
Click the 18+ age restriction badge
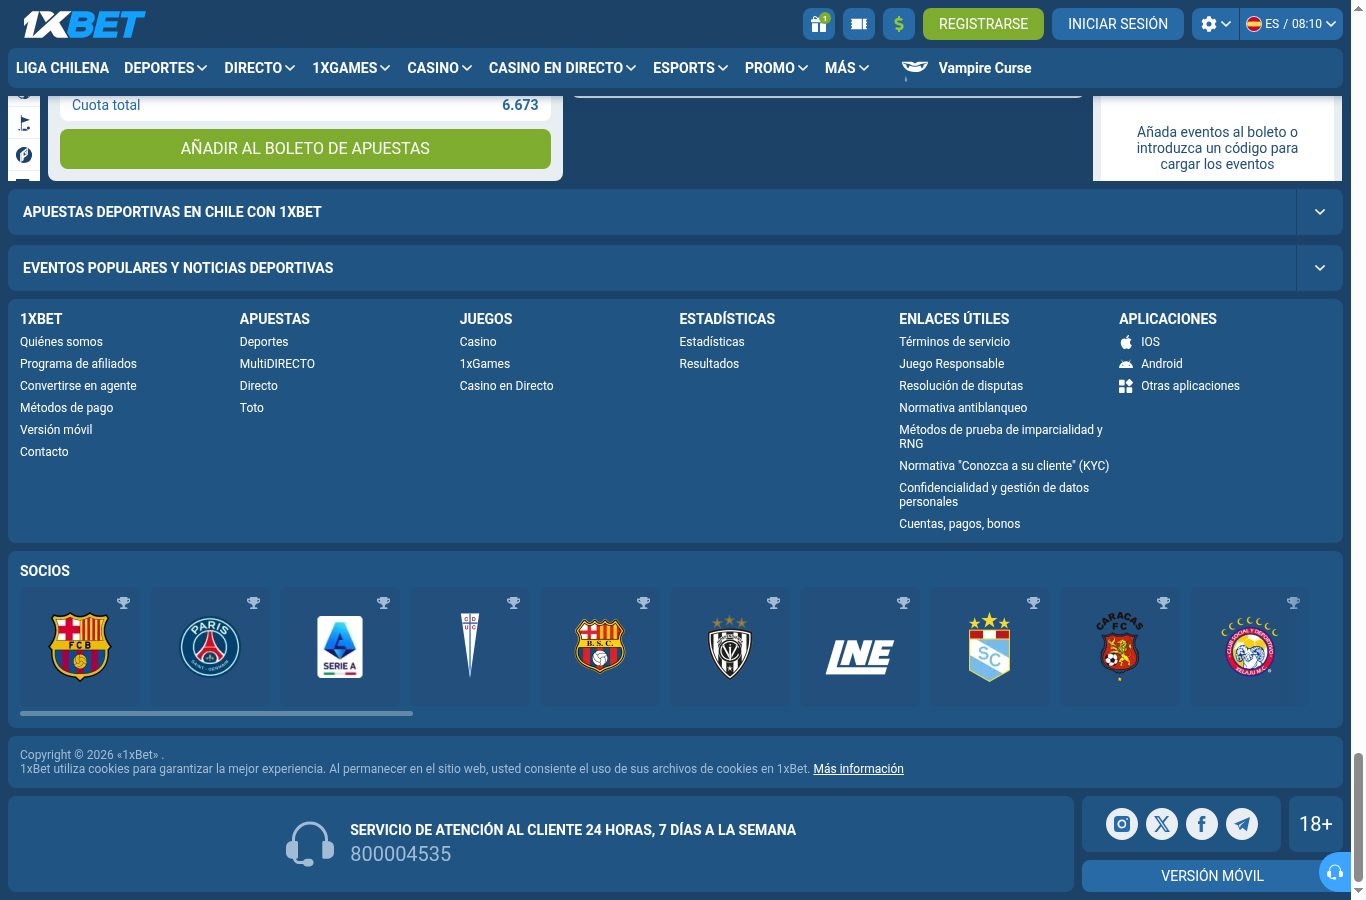pyautogui.click(x=1316, y=824)
